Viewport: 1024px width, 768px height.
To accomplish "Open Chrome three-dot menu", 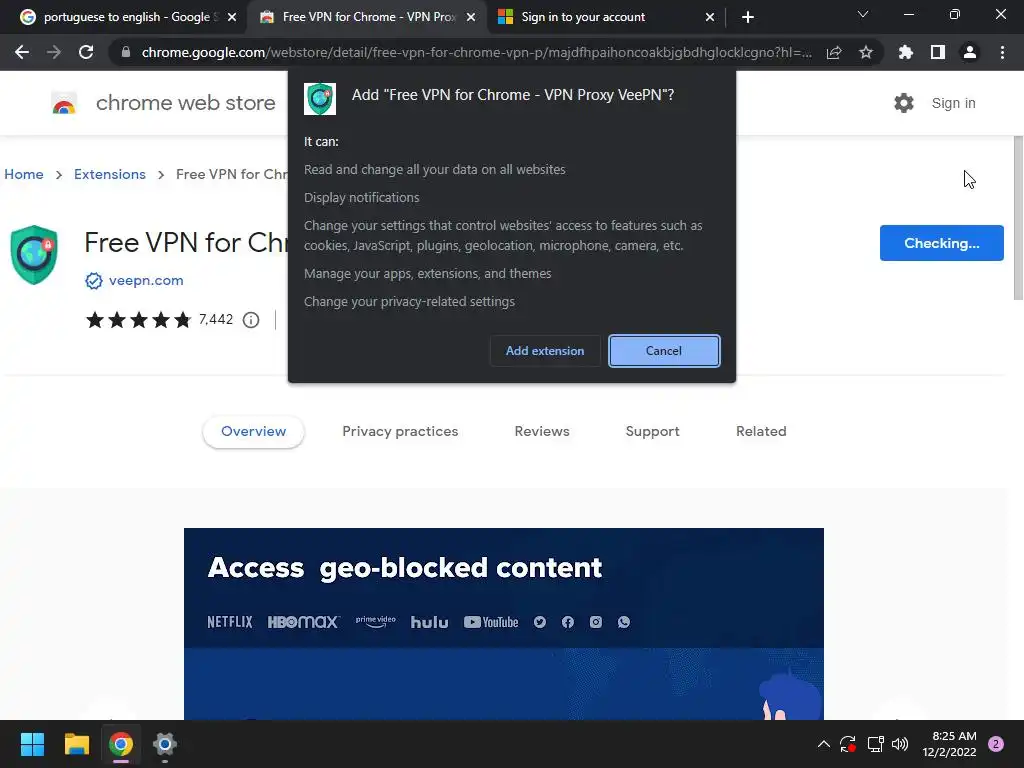I will (1002, 52).
